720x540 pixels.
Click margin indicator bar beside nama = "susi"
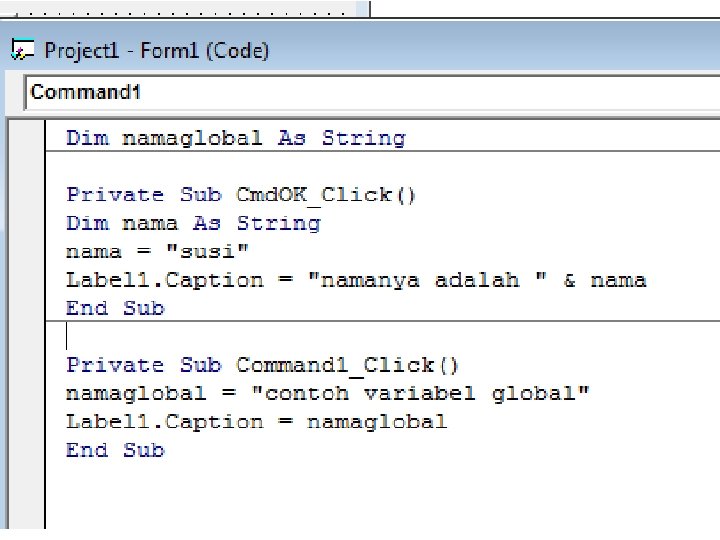pyautogui.click(x=26, y=251)
